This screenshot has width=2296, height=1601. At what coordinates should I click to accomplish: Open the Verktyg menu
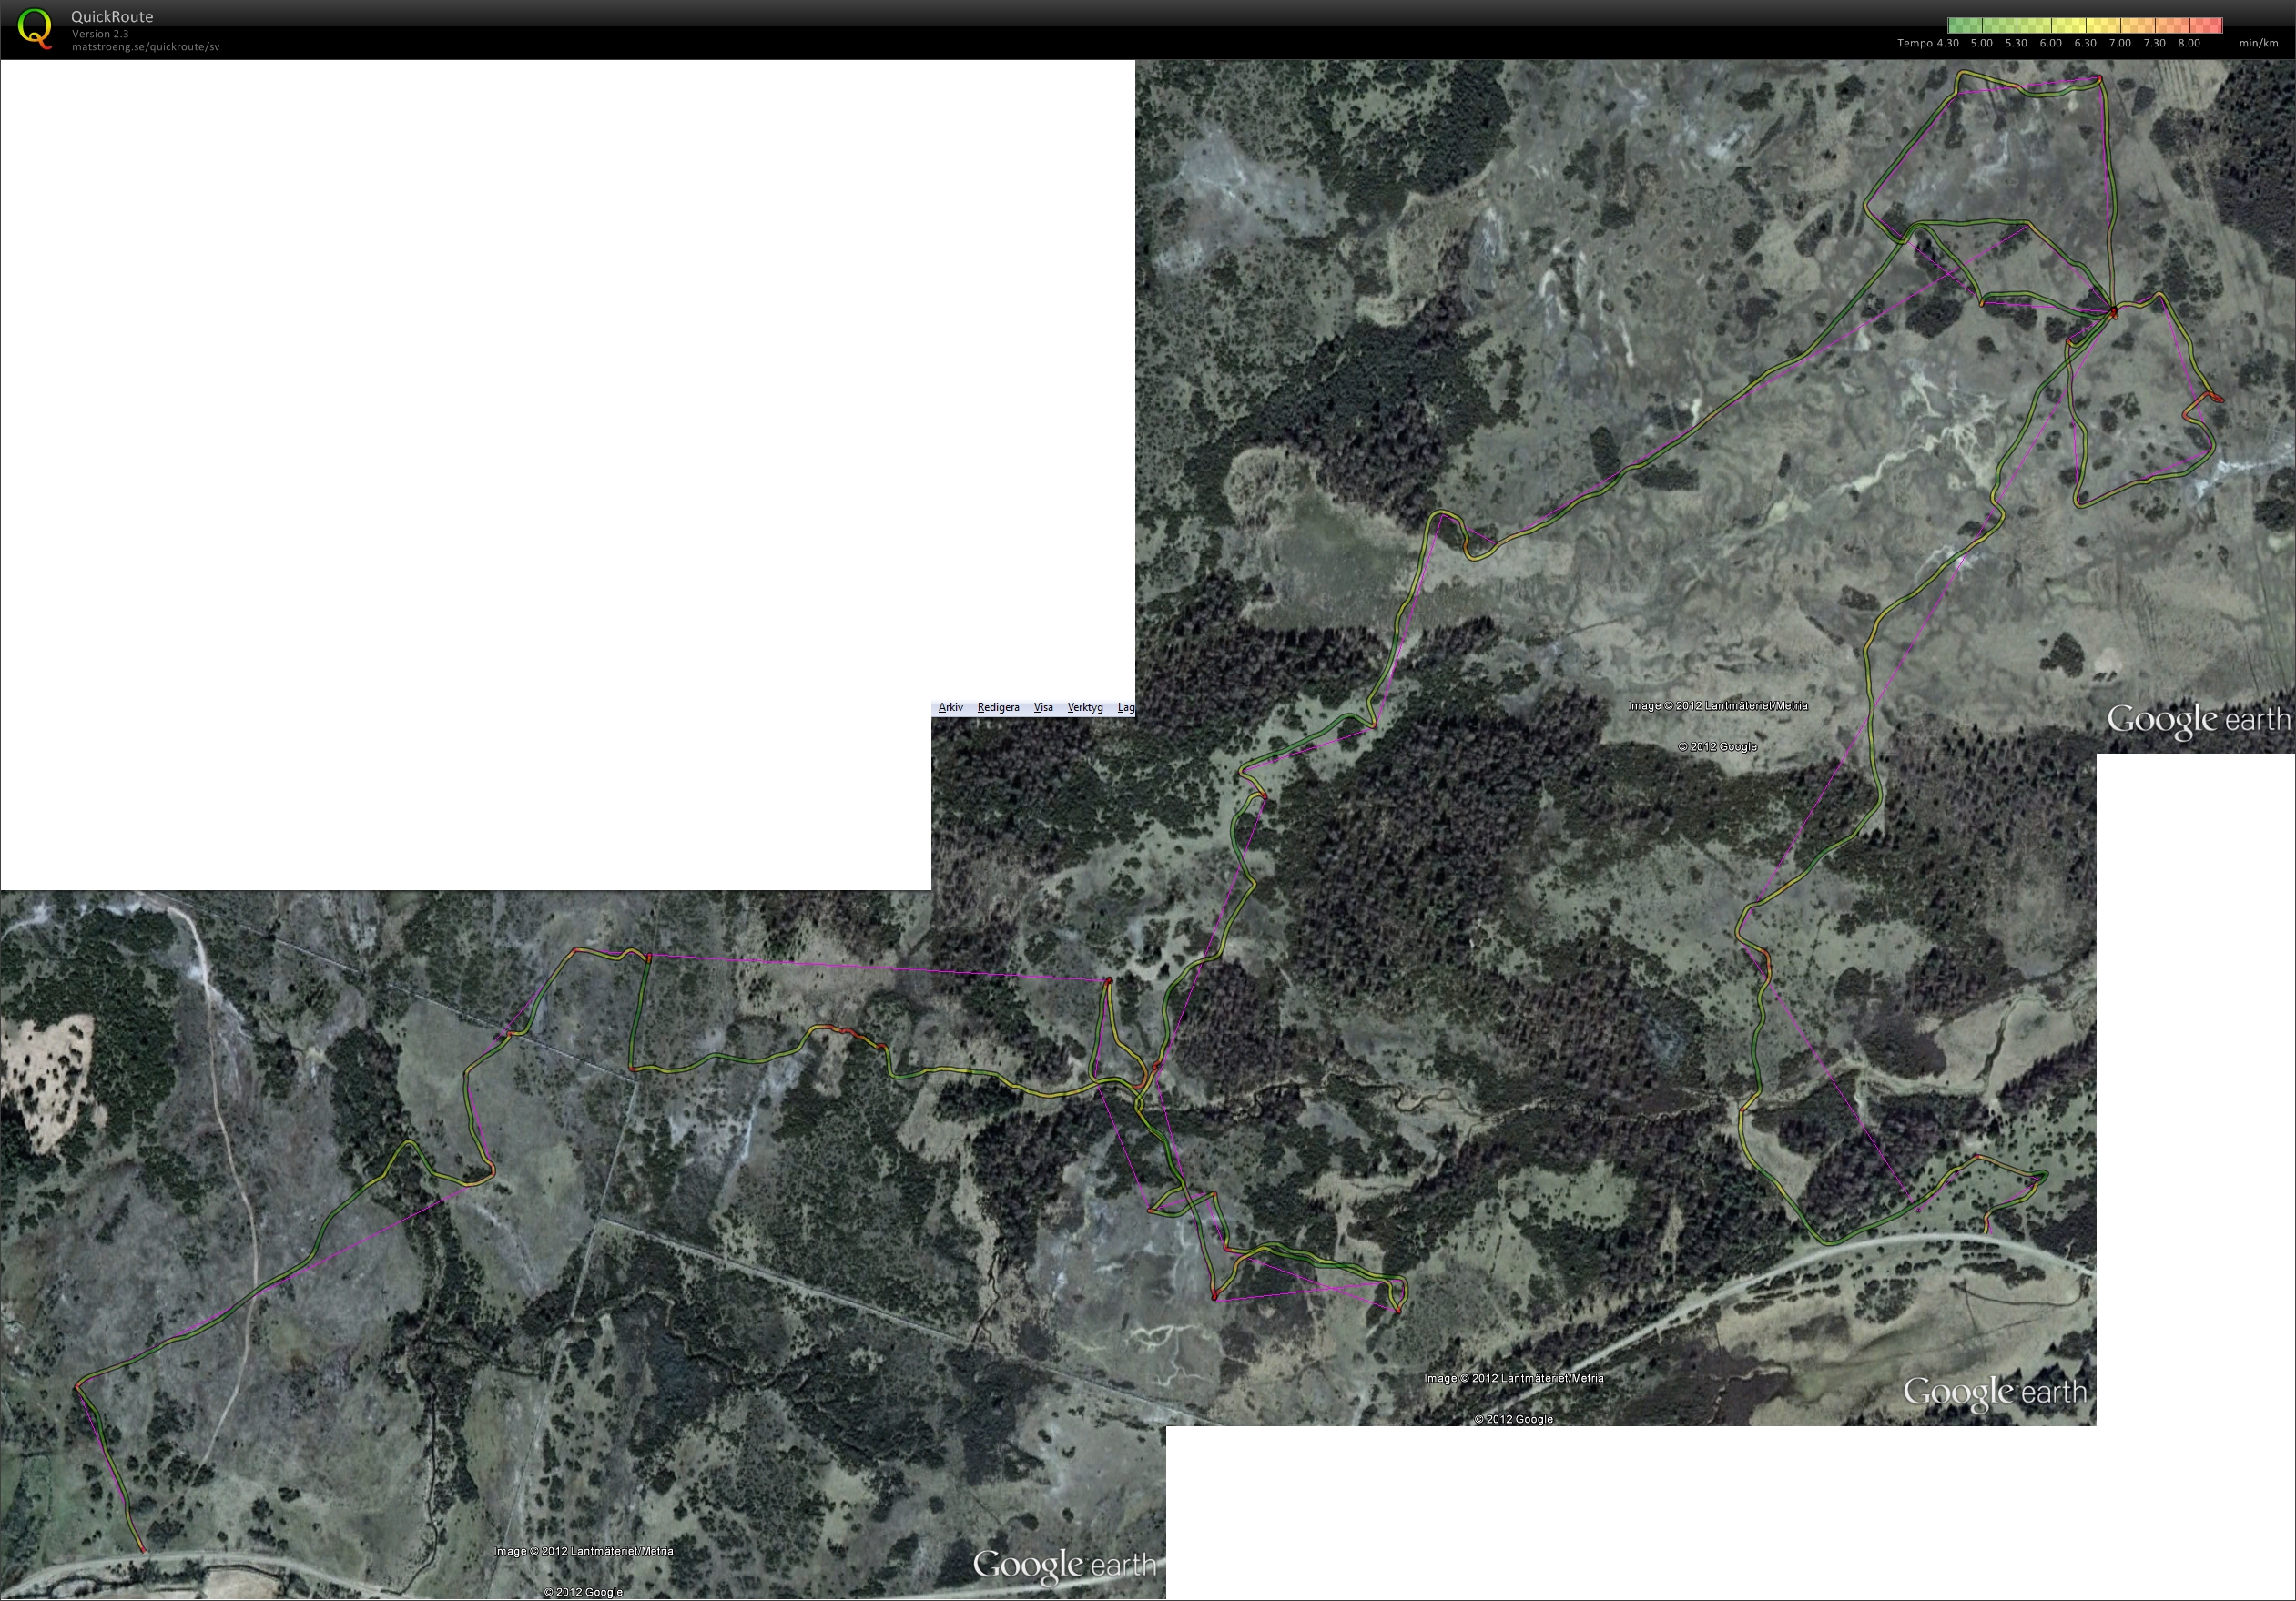(x=1085, y=707)
